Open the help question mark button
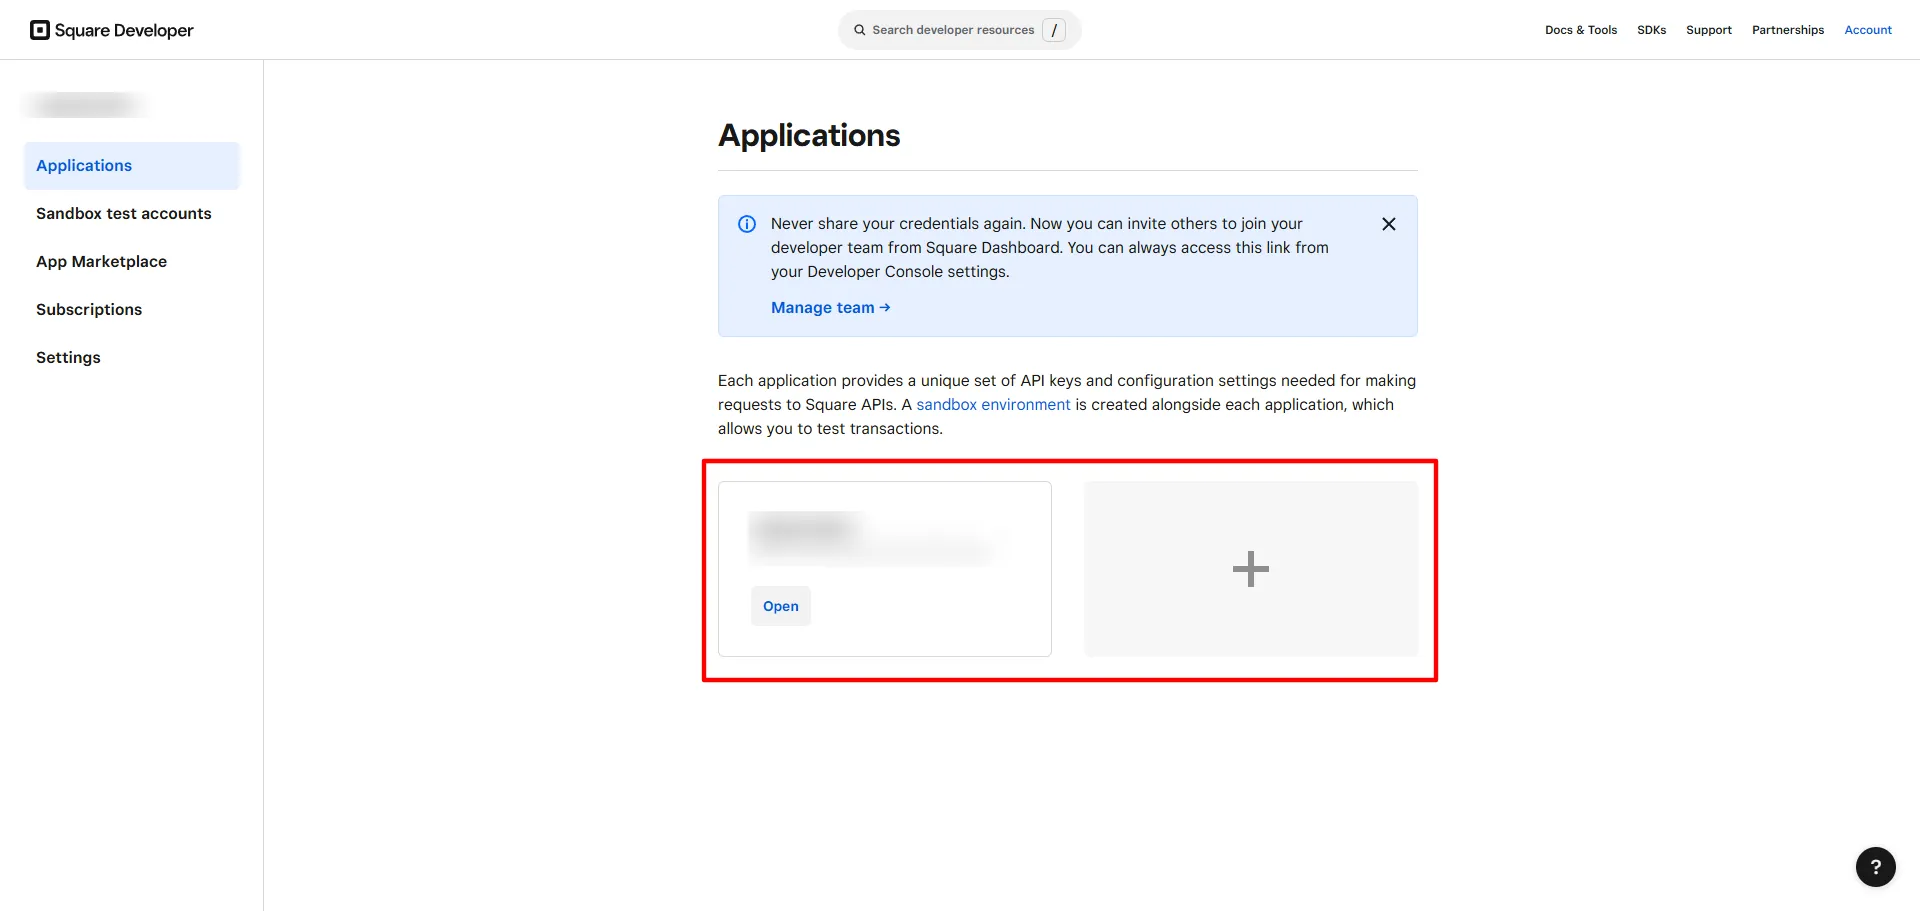This screenshot has width=1920, height=911. coord(1875,867)
